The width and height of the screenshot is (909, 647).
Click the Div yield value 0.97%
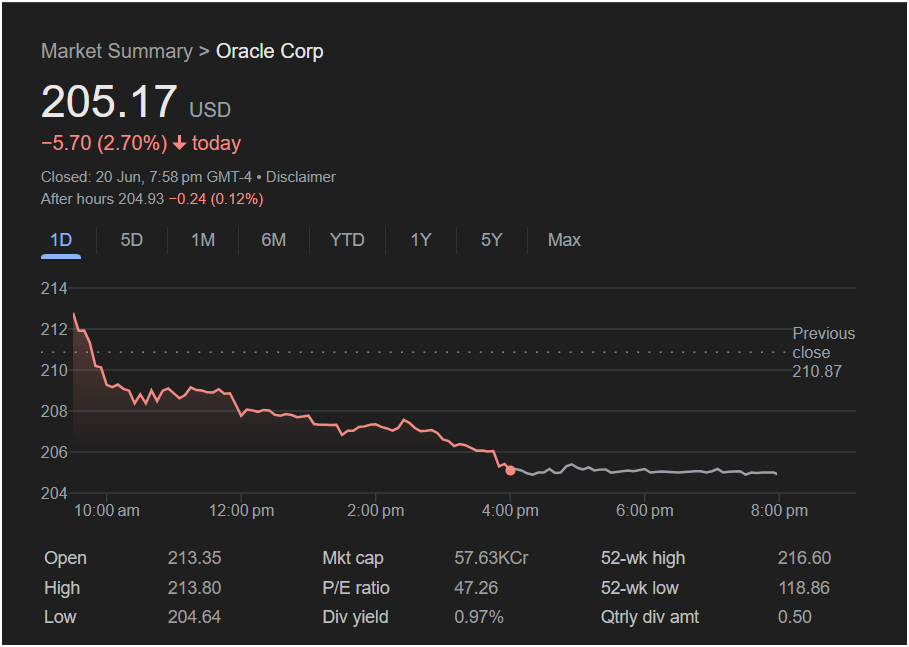479,617
